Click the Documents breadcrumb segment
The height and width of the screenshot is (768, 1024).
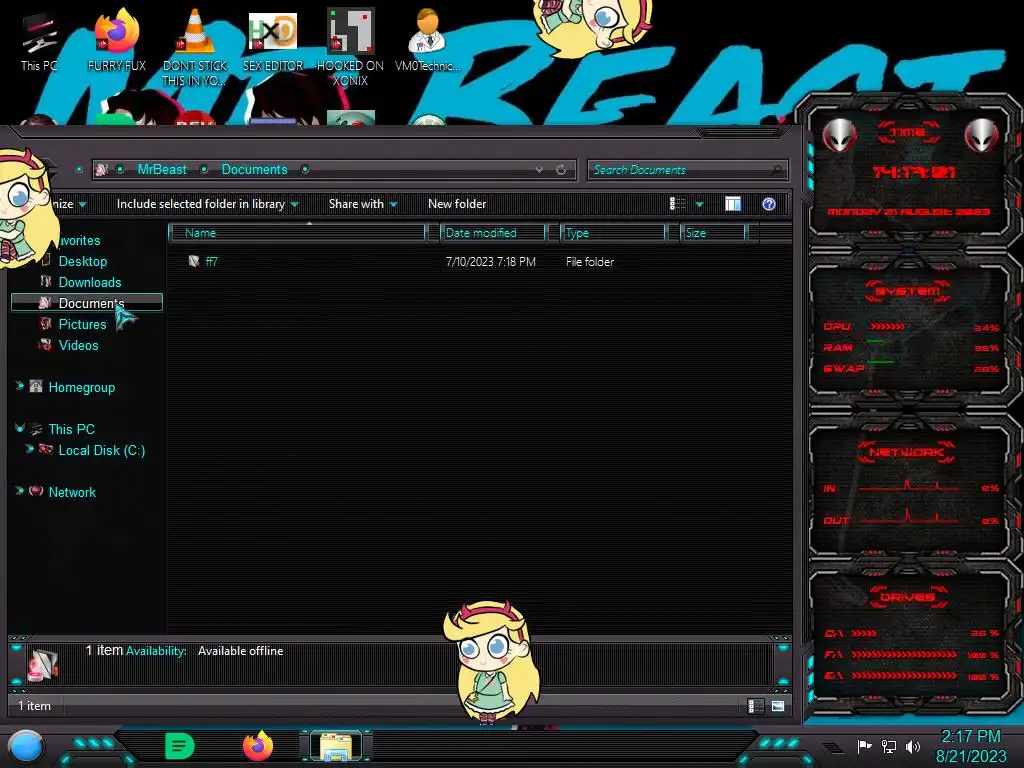point(254,169)
